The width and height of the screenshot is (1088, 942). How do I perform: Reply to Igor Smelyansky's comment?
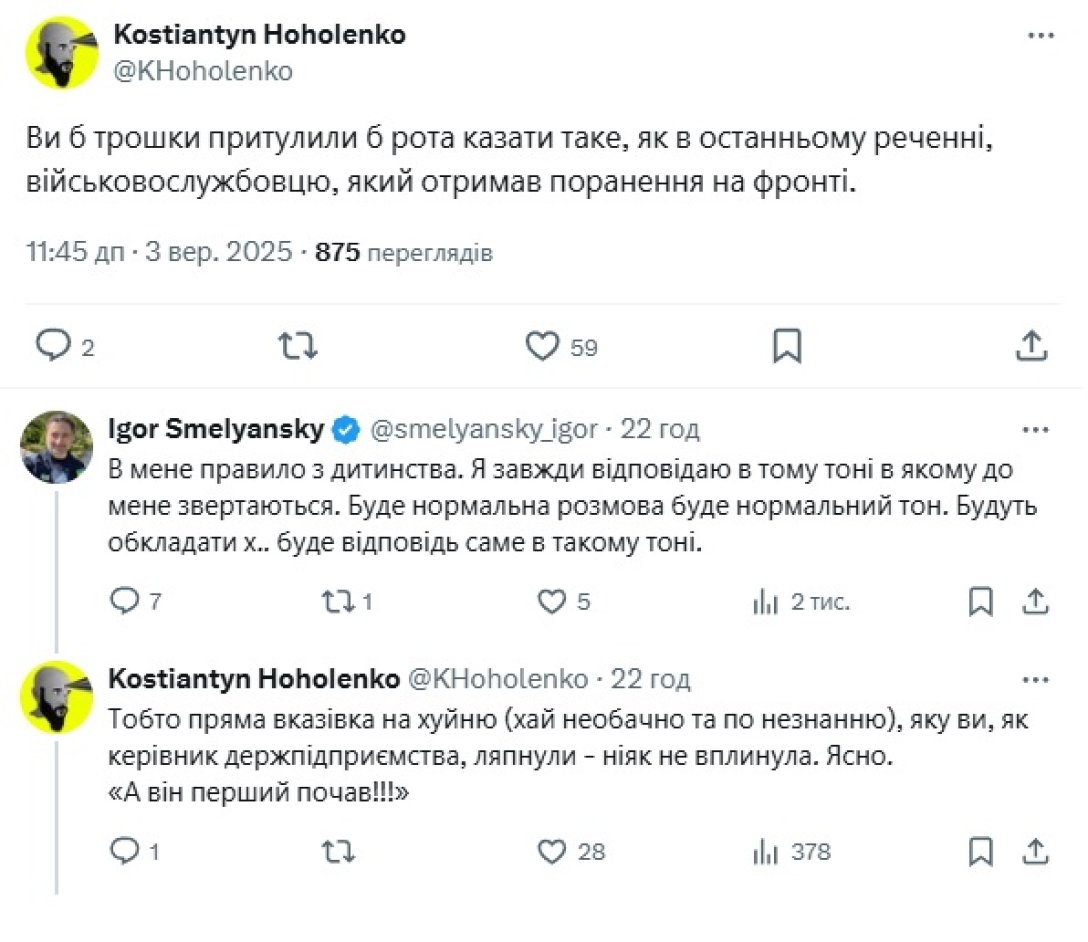click(124, 601)
